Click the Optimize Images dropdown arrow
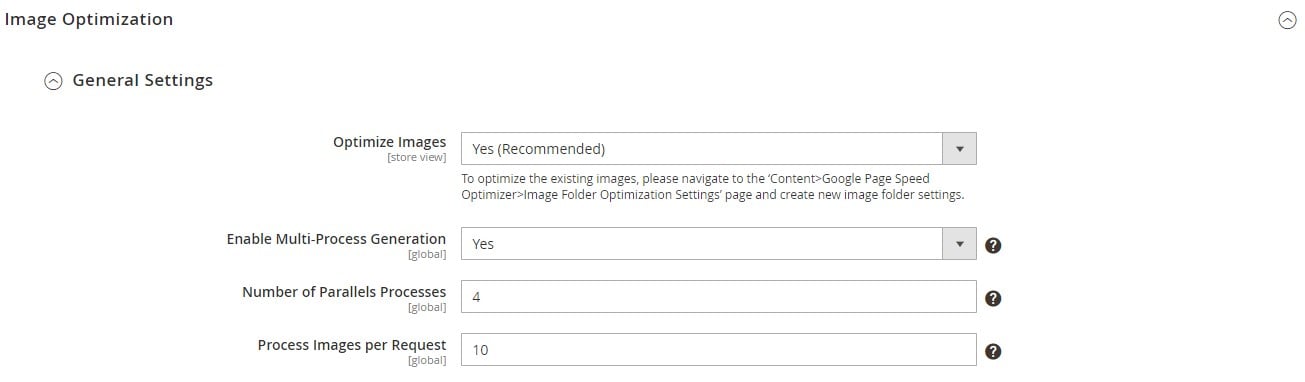Viewport: 1305px width, 382px height. pyautogui.click(x=959, y=149)
